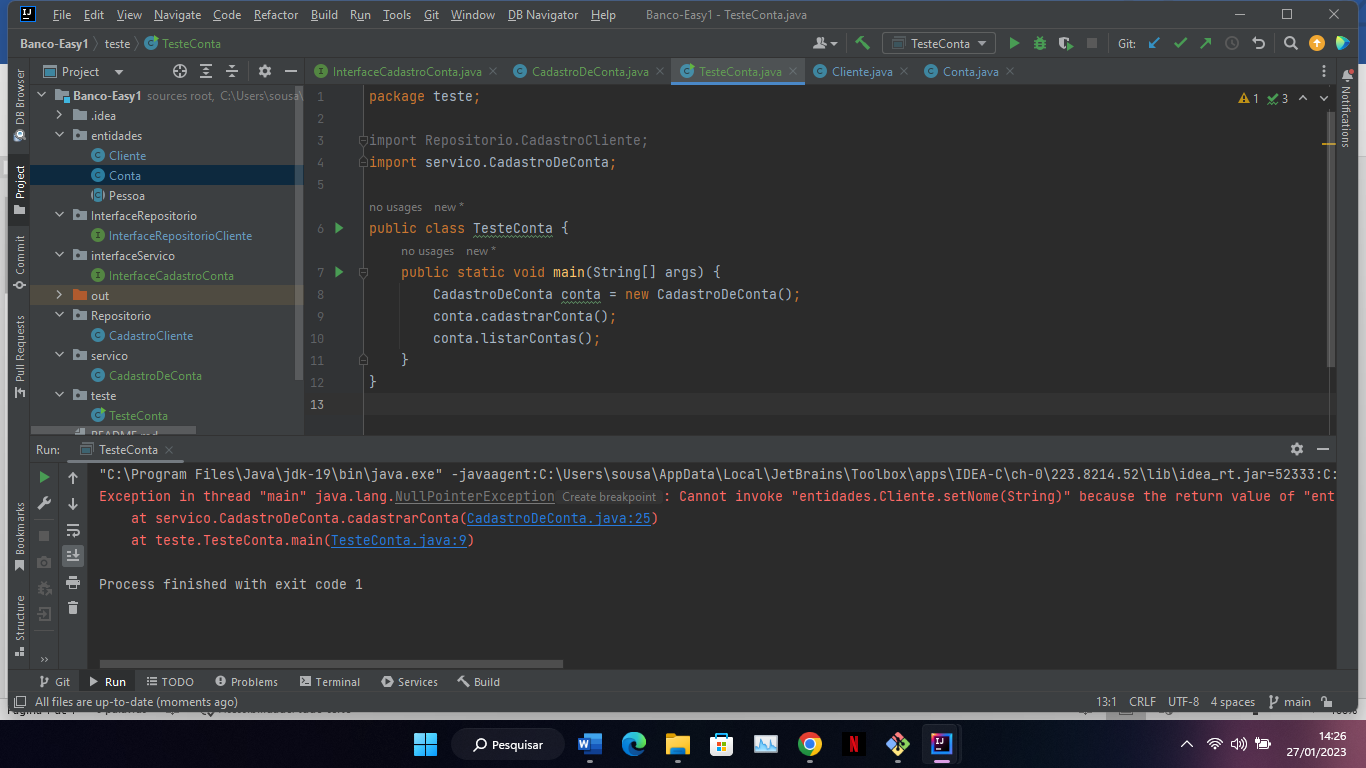Clear console with the trash icon
The image size is (1366, 768).
coord(73,608)
